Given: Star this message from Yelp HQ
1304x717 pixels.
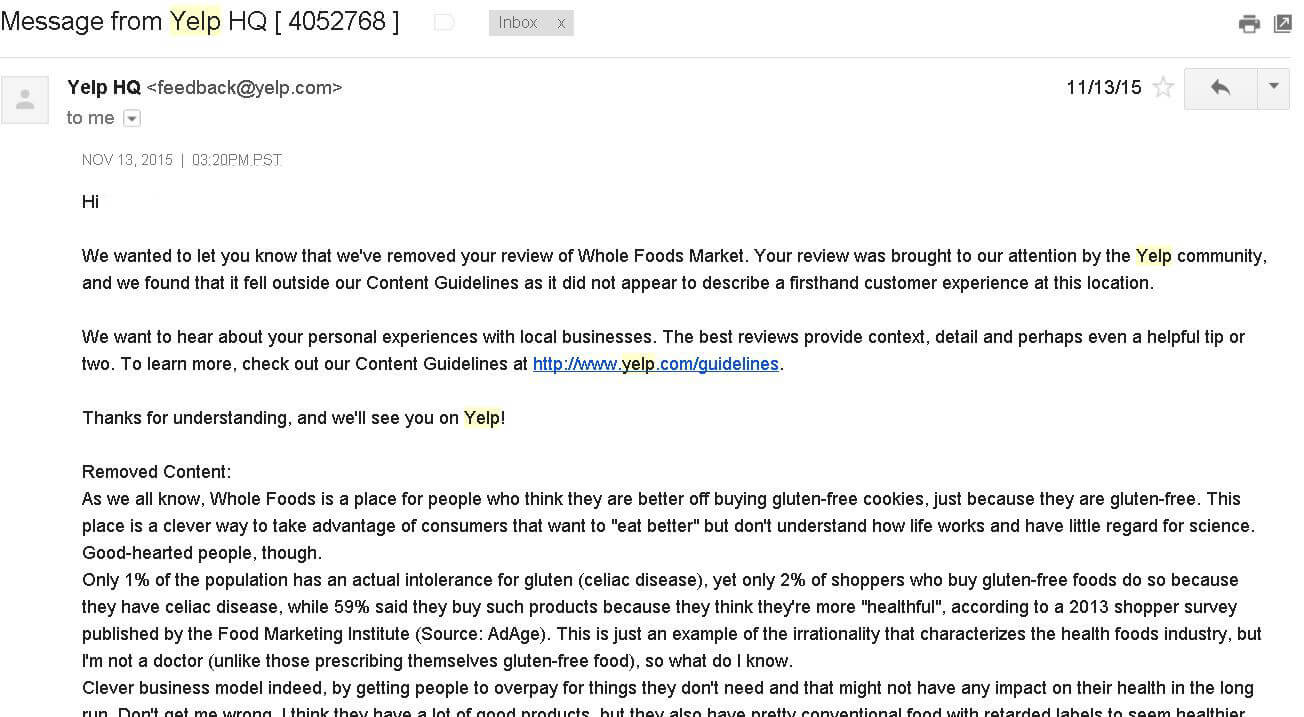Looking at the screenshot, I should pos(1163,87).
